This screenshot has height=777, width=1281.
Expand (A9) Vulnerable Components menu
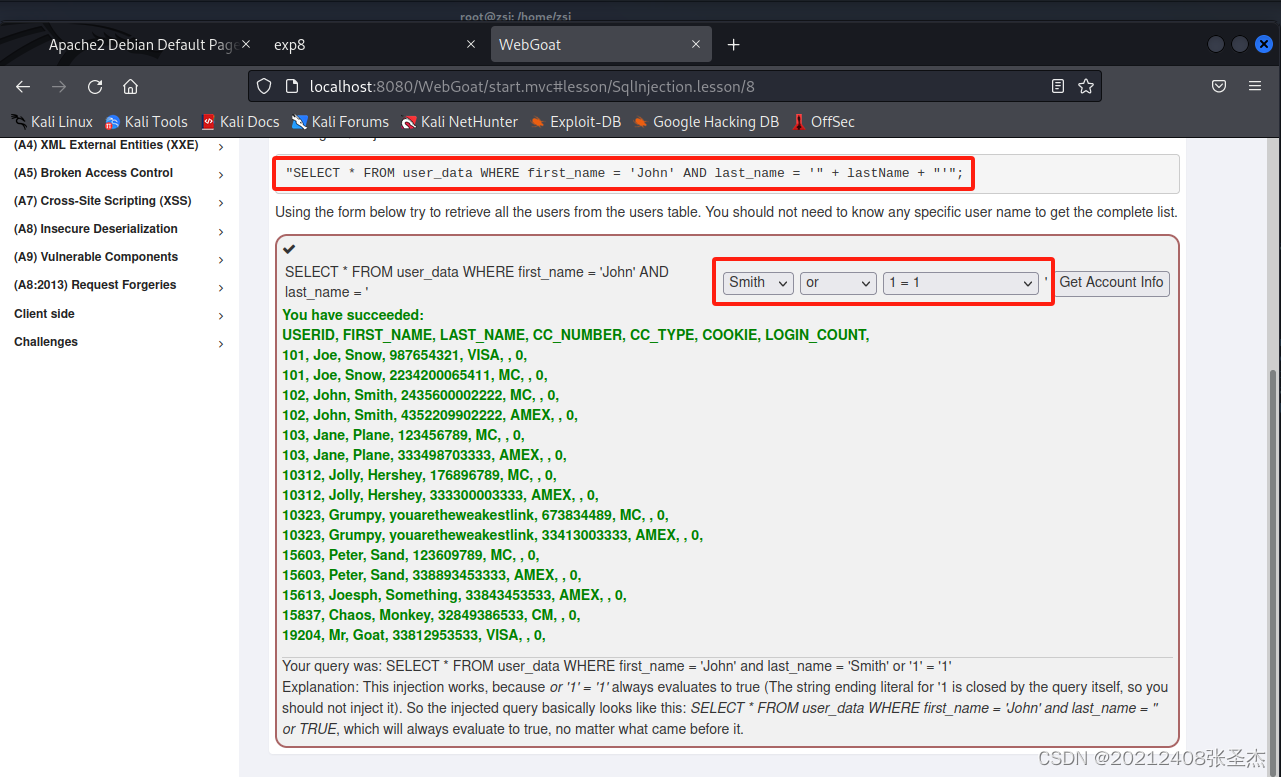120,257
